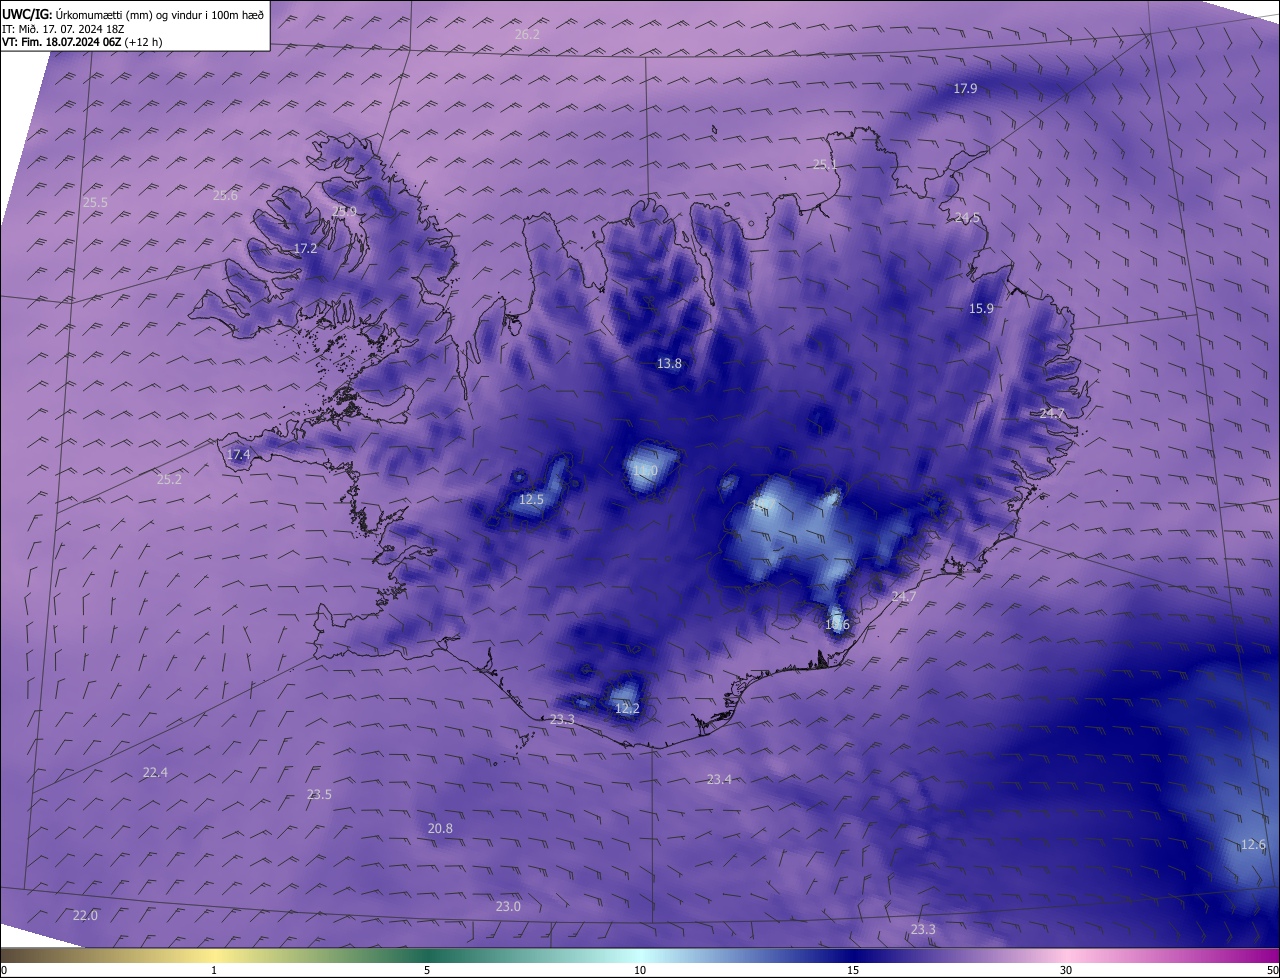
Task: Click the 0 tick on the color scale
Action: (x=4, y=971)
